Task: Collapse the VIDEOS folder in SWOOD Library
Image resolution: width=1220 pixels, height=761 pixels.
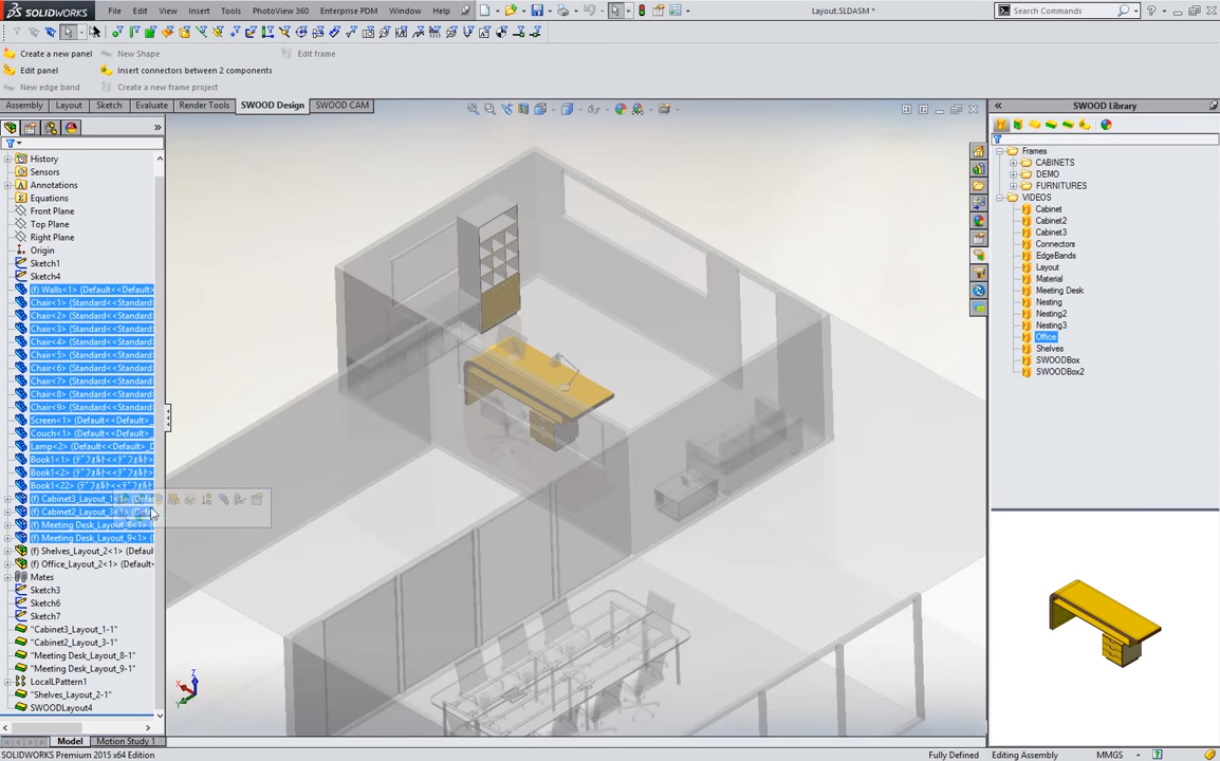Action: (x=999, y=198)
